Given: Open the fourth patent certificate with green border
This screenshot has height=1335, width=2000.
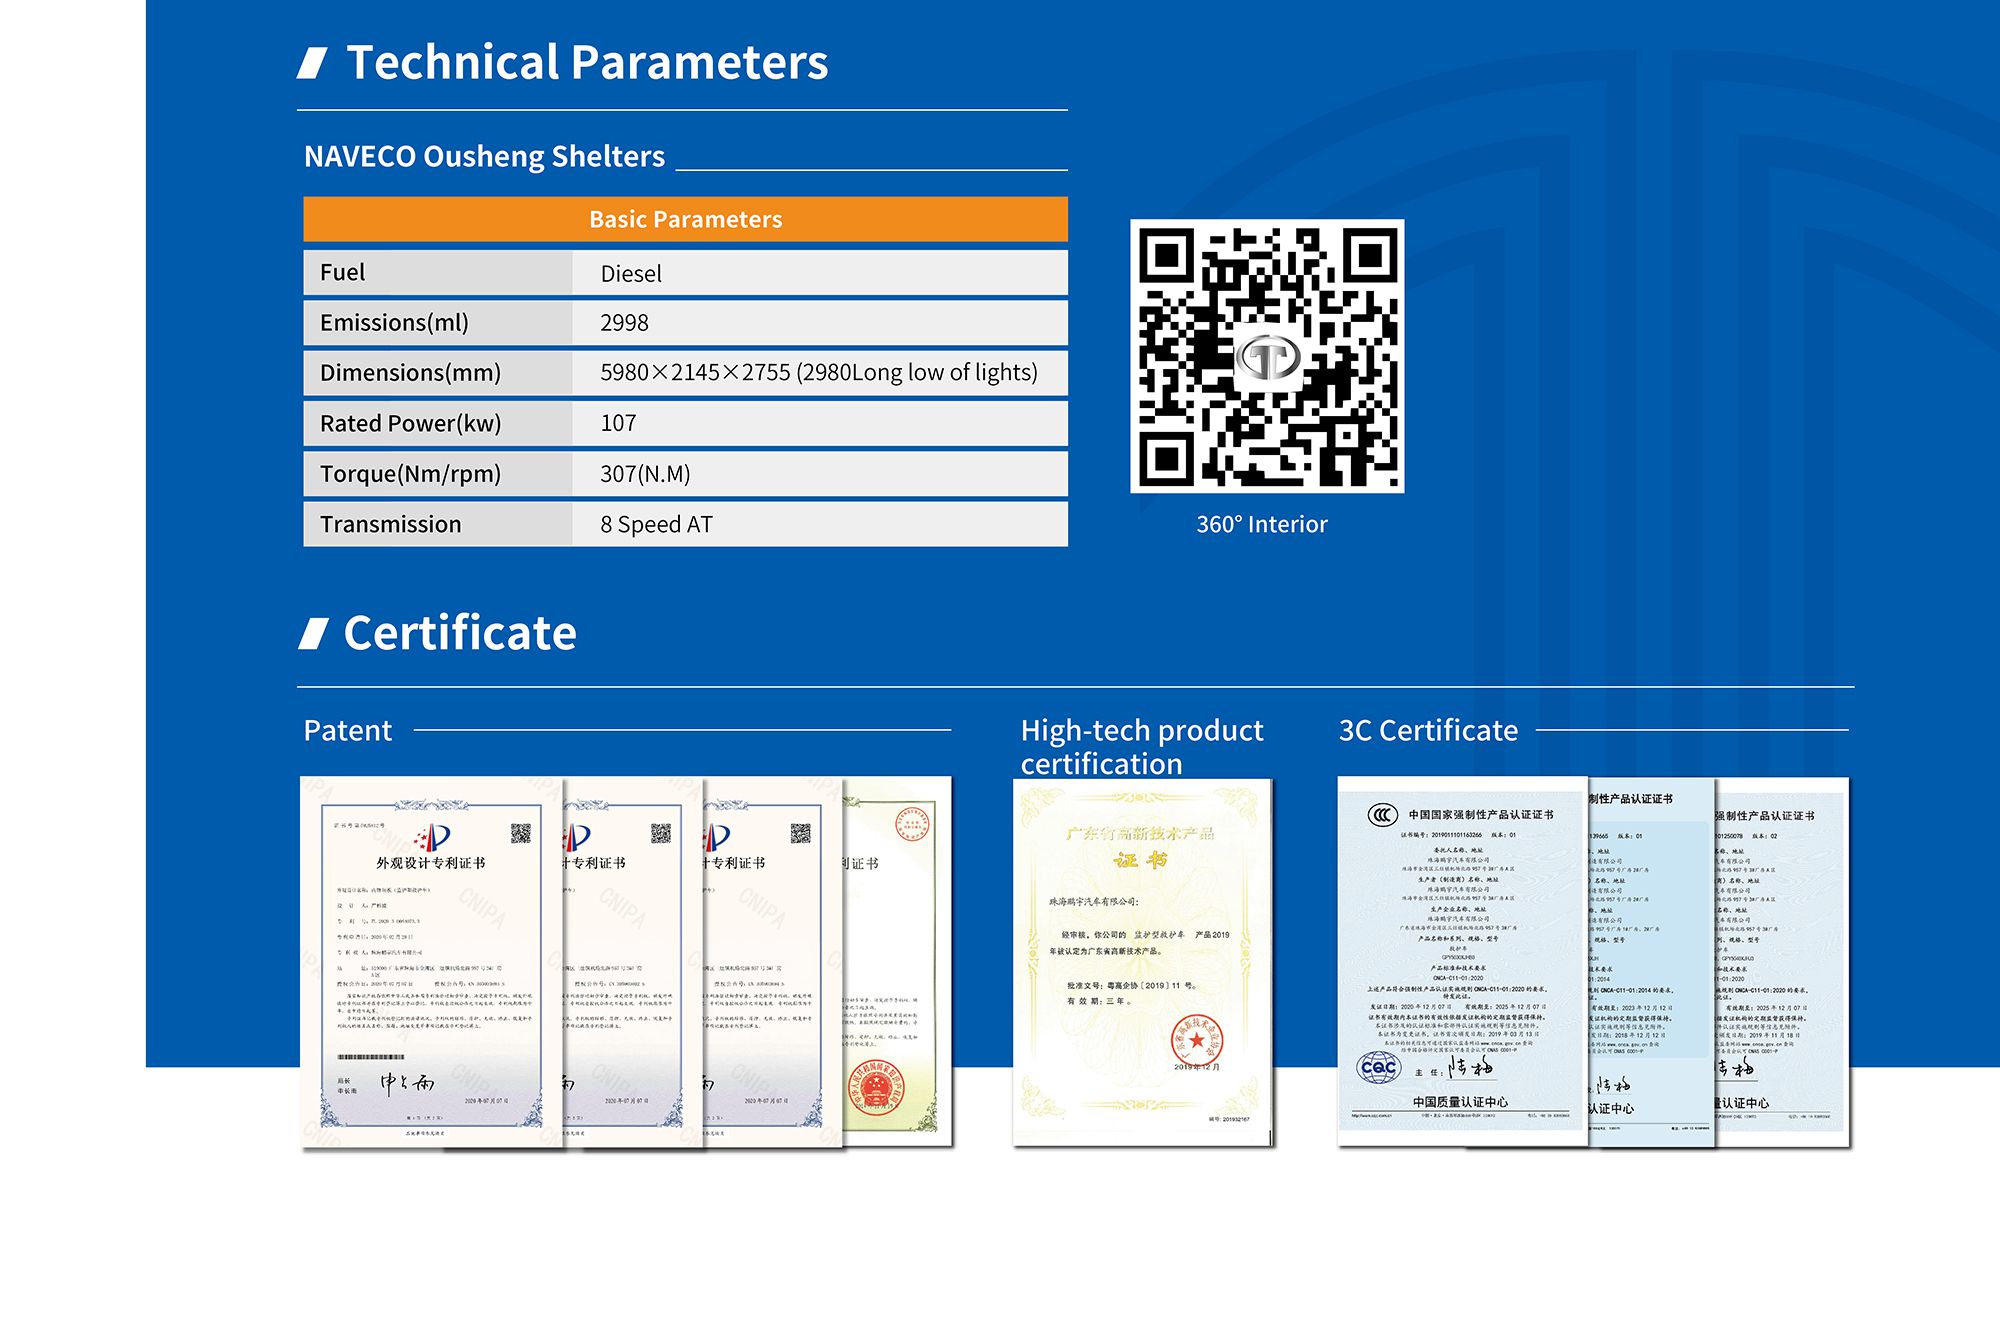Looking at the screenshot, I should pos(898,960).
